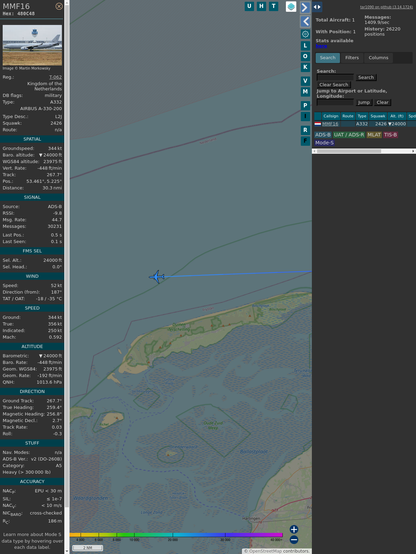The height and width of the screenshot is (554, 416).
Task: Toggle the L labels map button
Action: point(305,46)
